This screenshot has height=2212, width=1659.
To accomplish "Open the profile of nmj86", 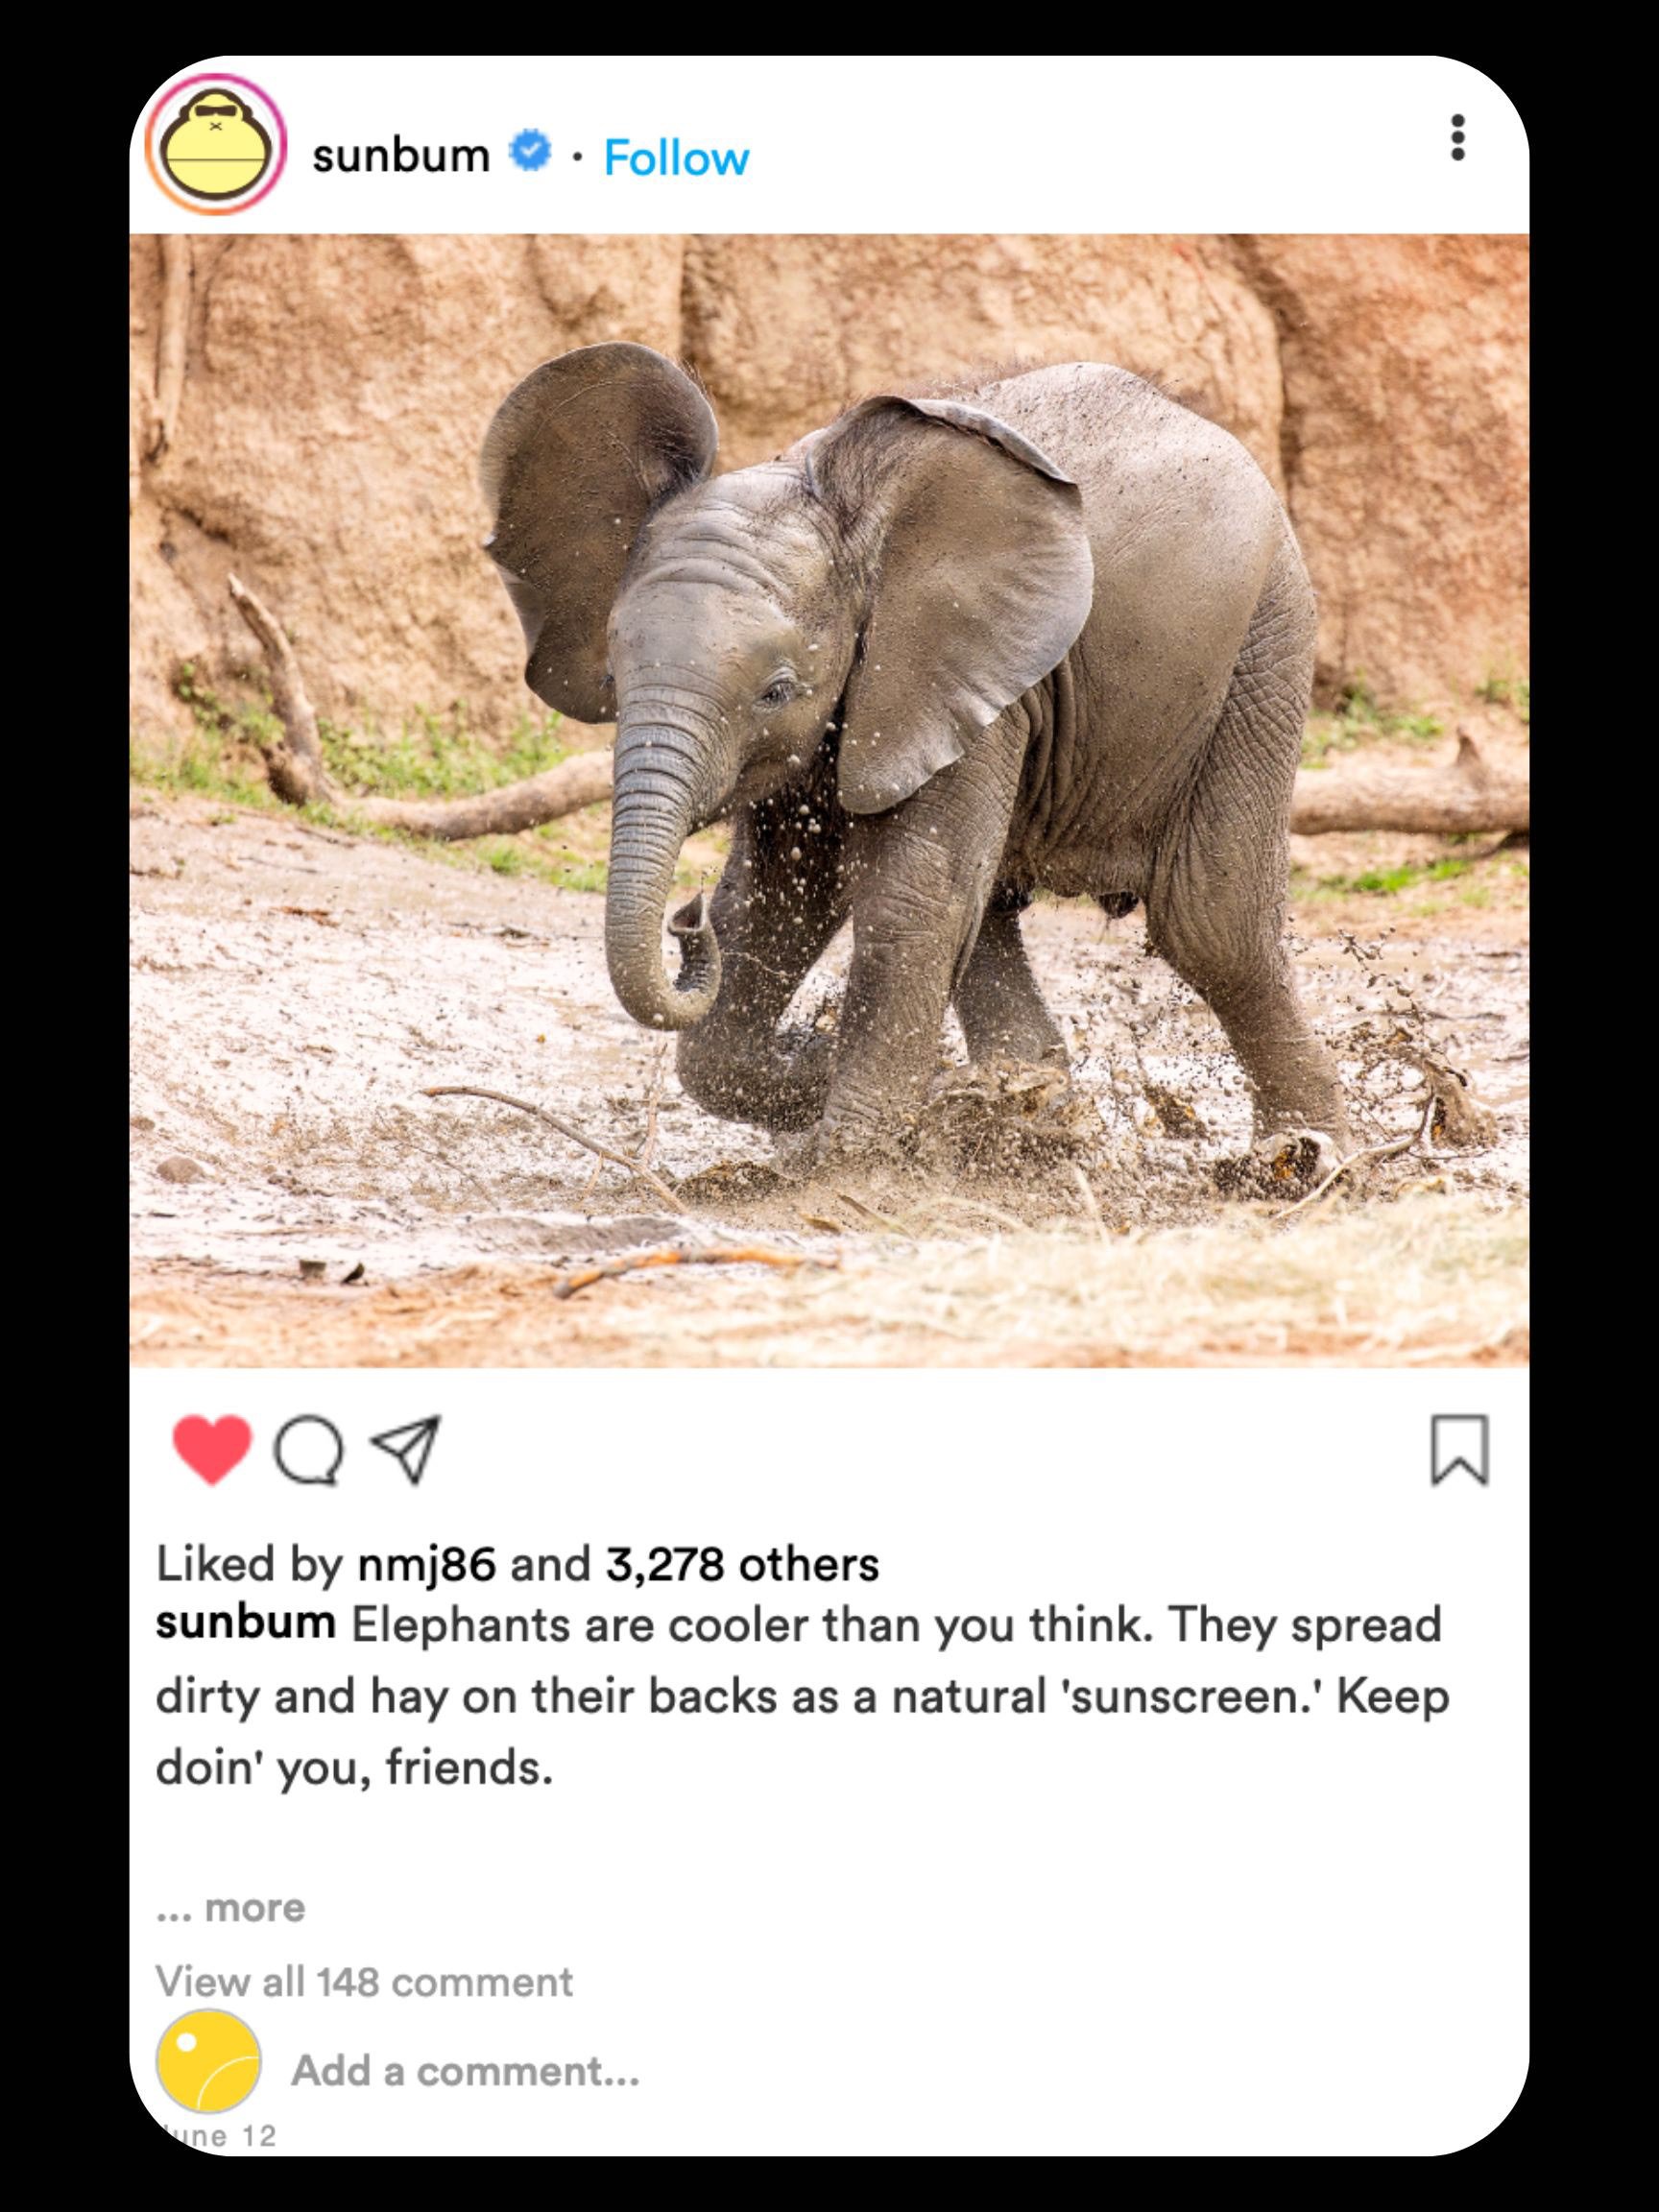I will tap(427, 1564).
